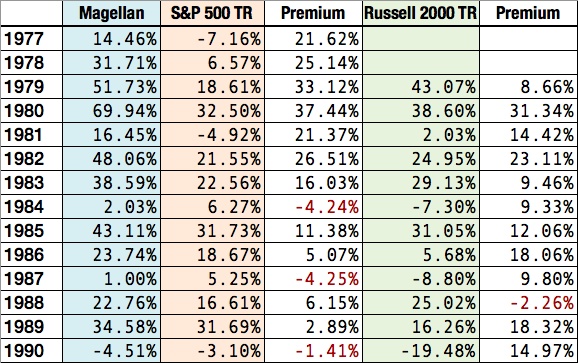The height and width of the screenshot is (363, 578).
Task: Click the Russell 2000 1990 cell showing -19.48%
Action: pos(421,351)
